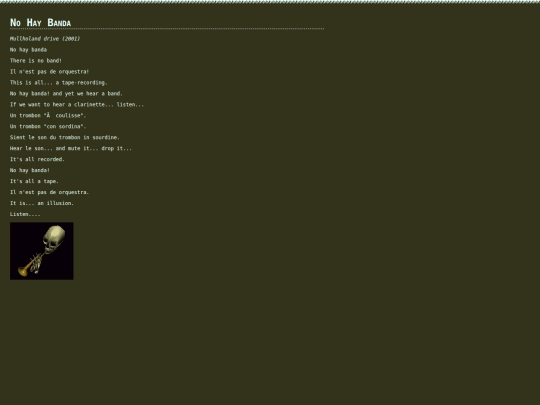Click the lowercase line 'No hay banda' without exclamation mark
The height and width of the screenshot is (405, 540).
[x=28, y=50]
